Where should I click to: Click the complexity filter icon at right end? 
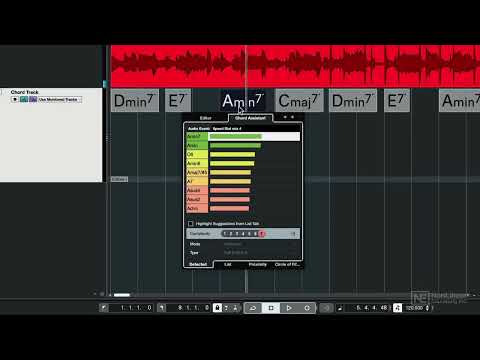point(294,234)
